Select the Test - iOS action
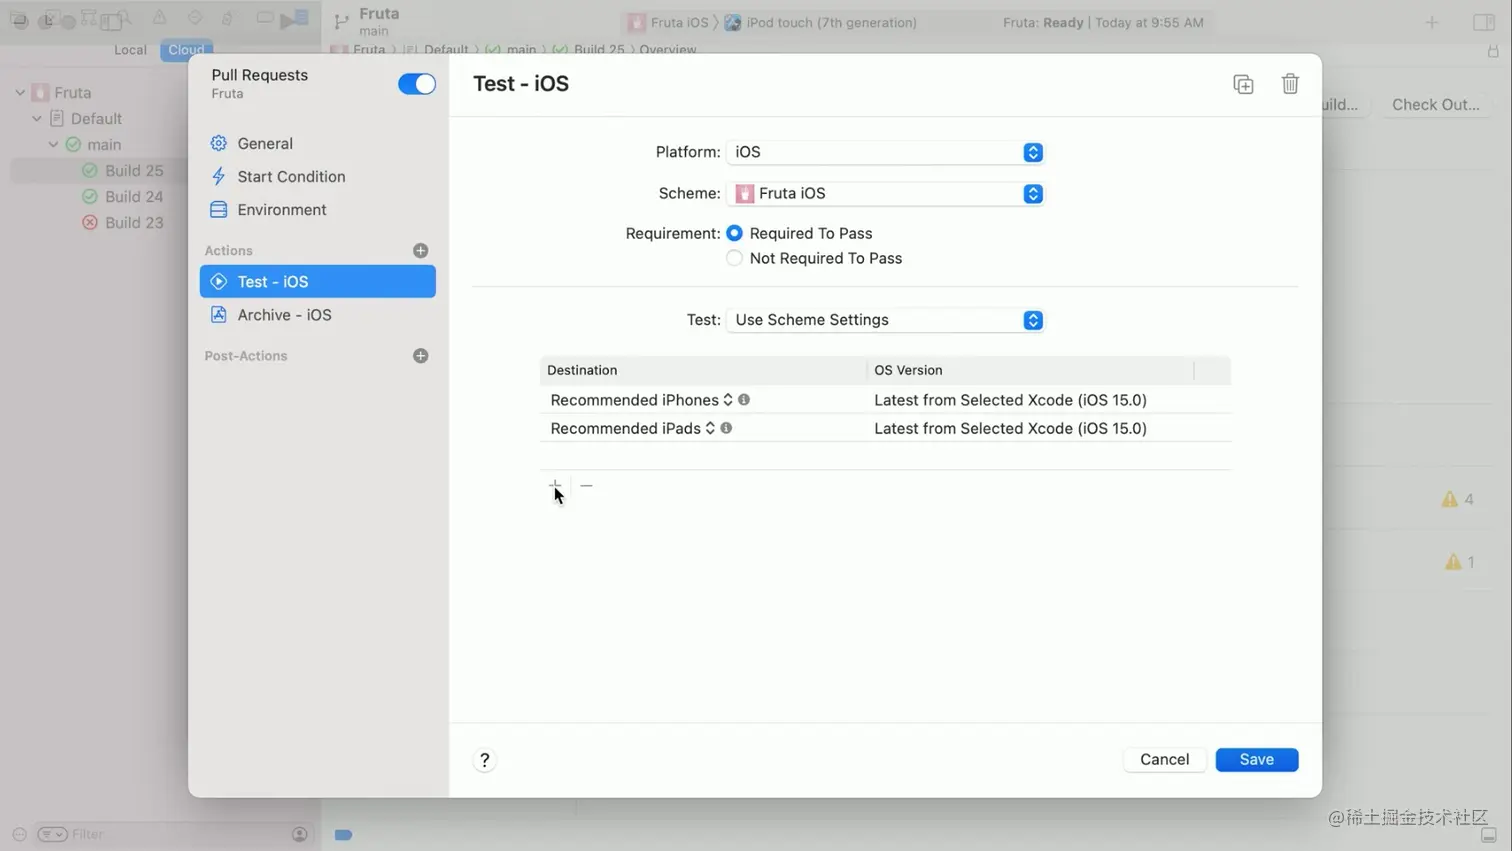 tap(317, 281)
